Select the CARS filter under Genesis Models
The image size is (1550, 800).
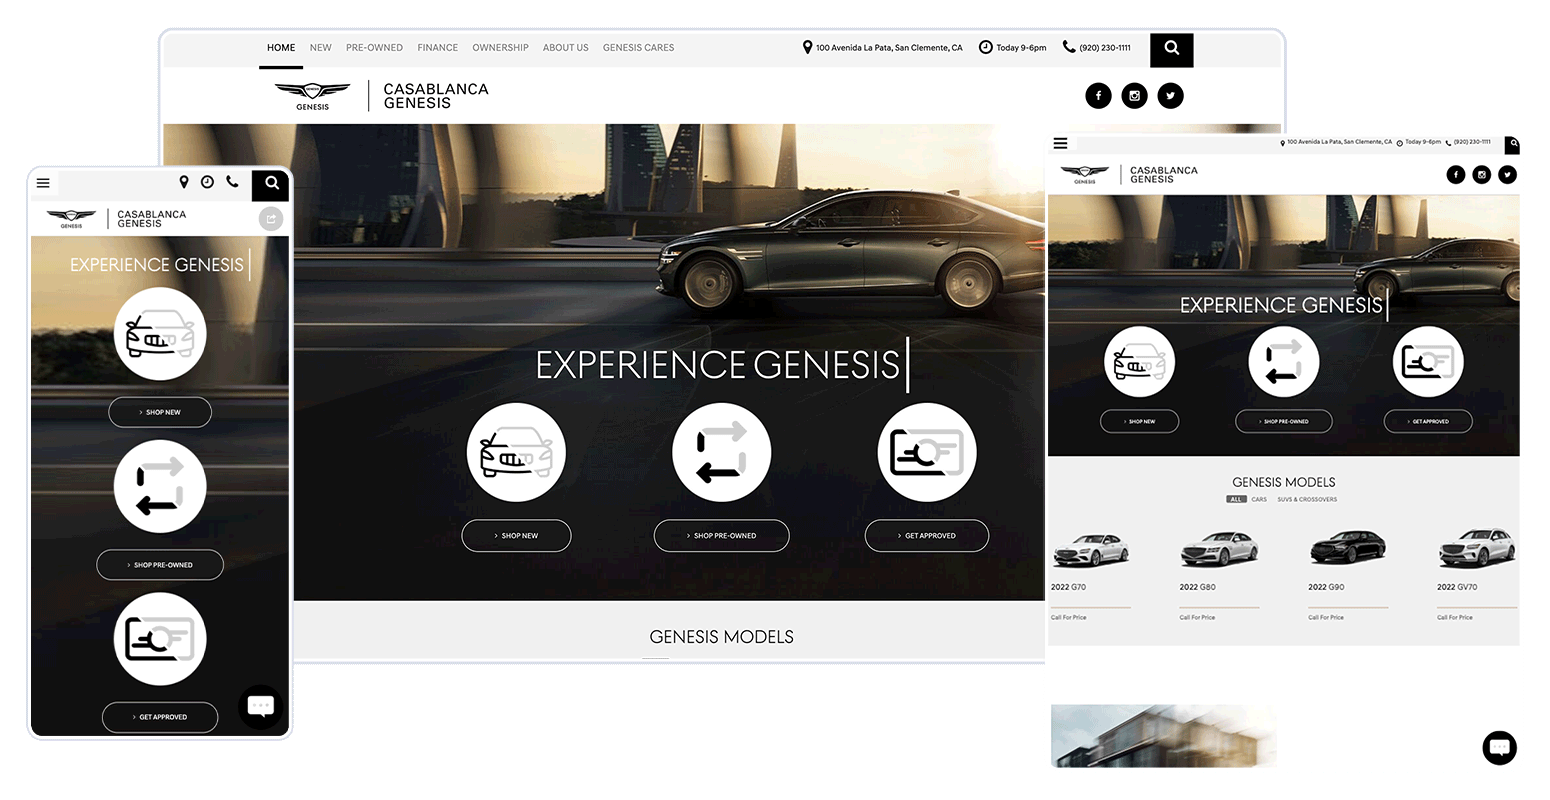pyautogui.click(x=1259, y=499)
